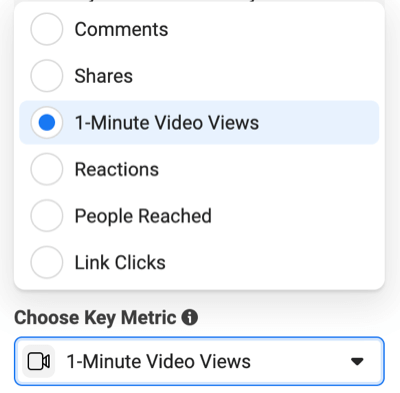This screenshot has height=393, width=400.
Task: Expand the Key Metric dropdown arrow
Action: (x=357, y=361)
